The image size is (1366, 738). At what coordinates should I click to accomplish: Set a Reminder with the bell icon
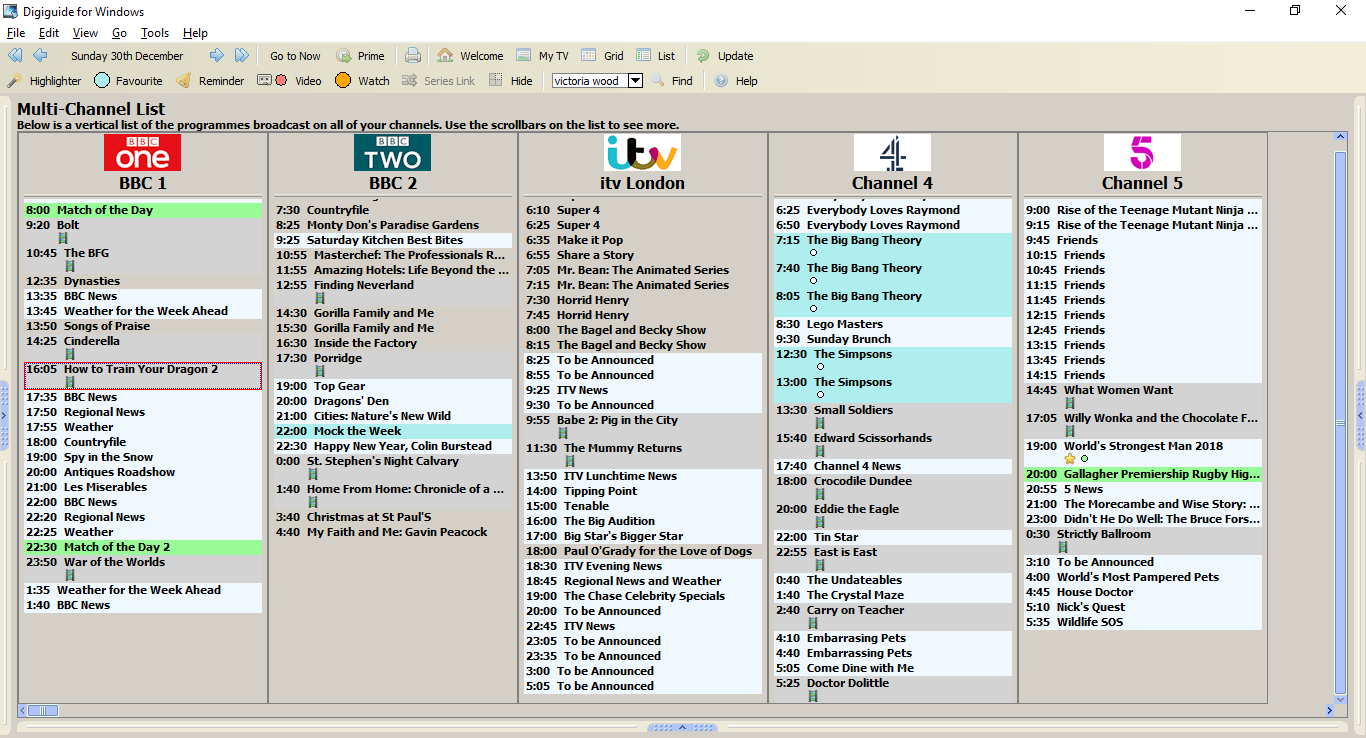click(x=184, y=81)
